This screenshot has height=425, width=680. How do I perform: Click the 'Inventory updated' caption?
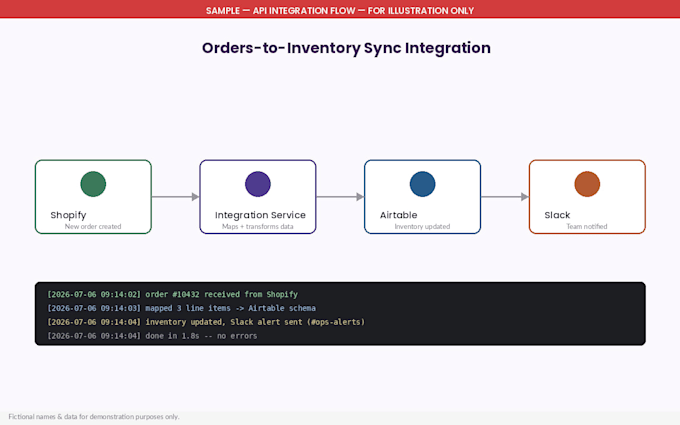tap(422, 226)
